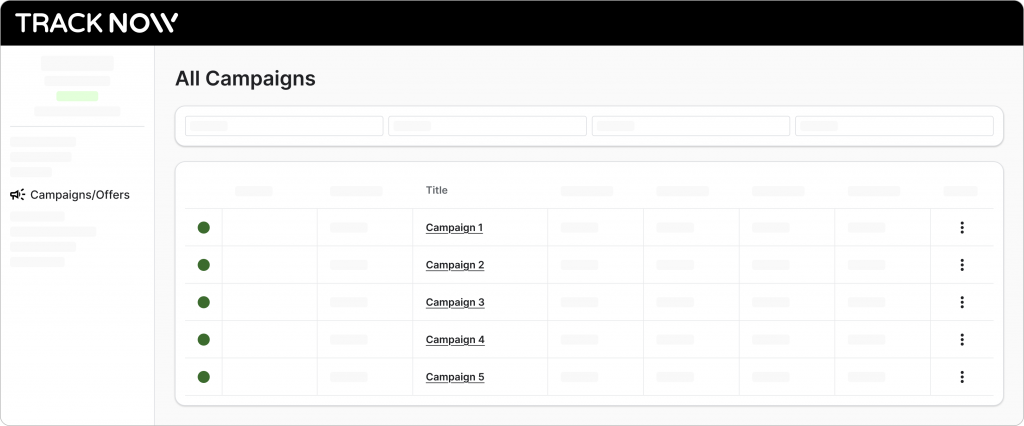The width and height of the screenshot is (1024, 426).
Task: Toggle the Campaign 3 green status indicator
Action: point(203,302)
